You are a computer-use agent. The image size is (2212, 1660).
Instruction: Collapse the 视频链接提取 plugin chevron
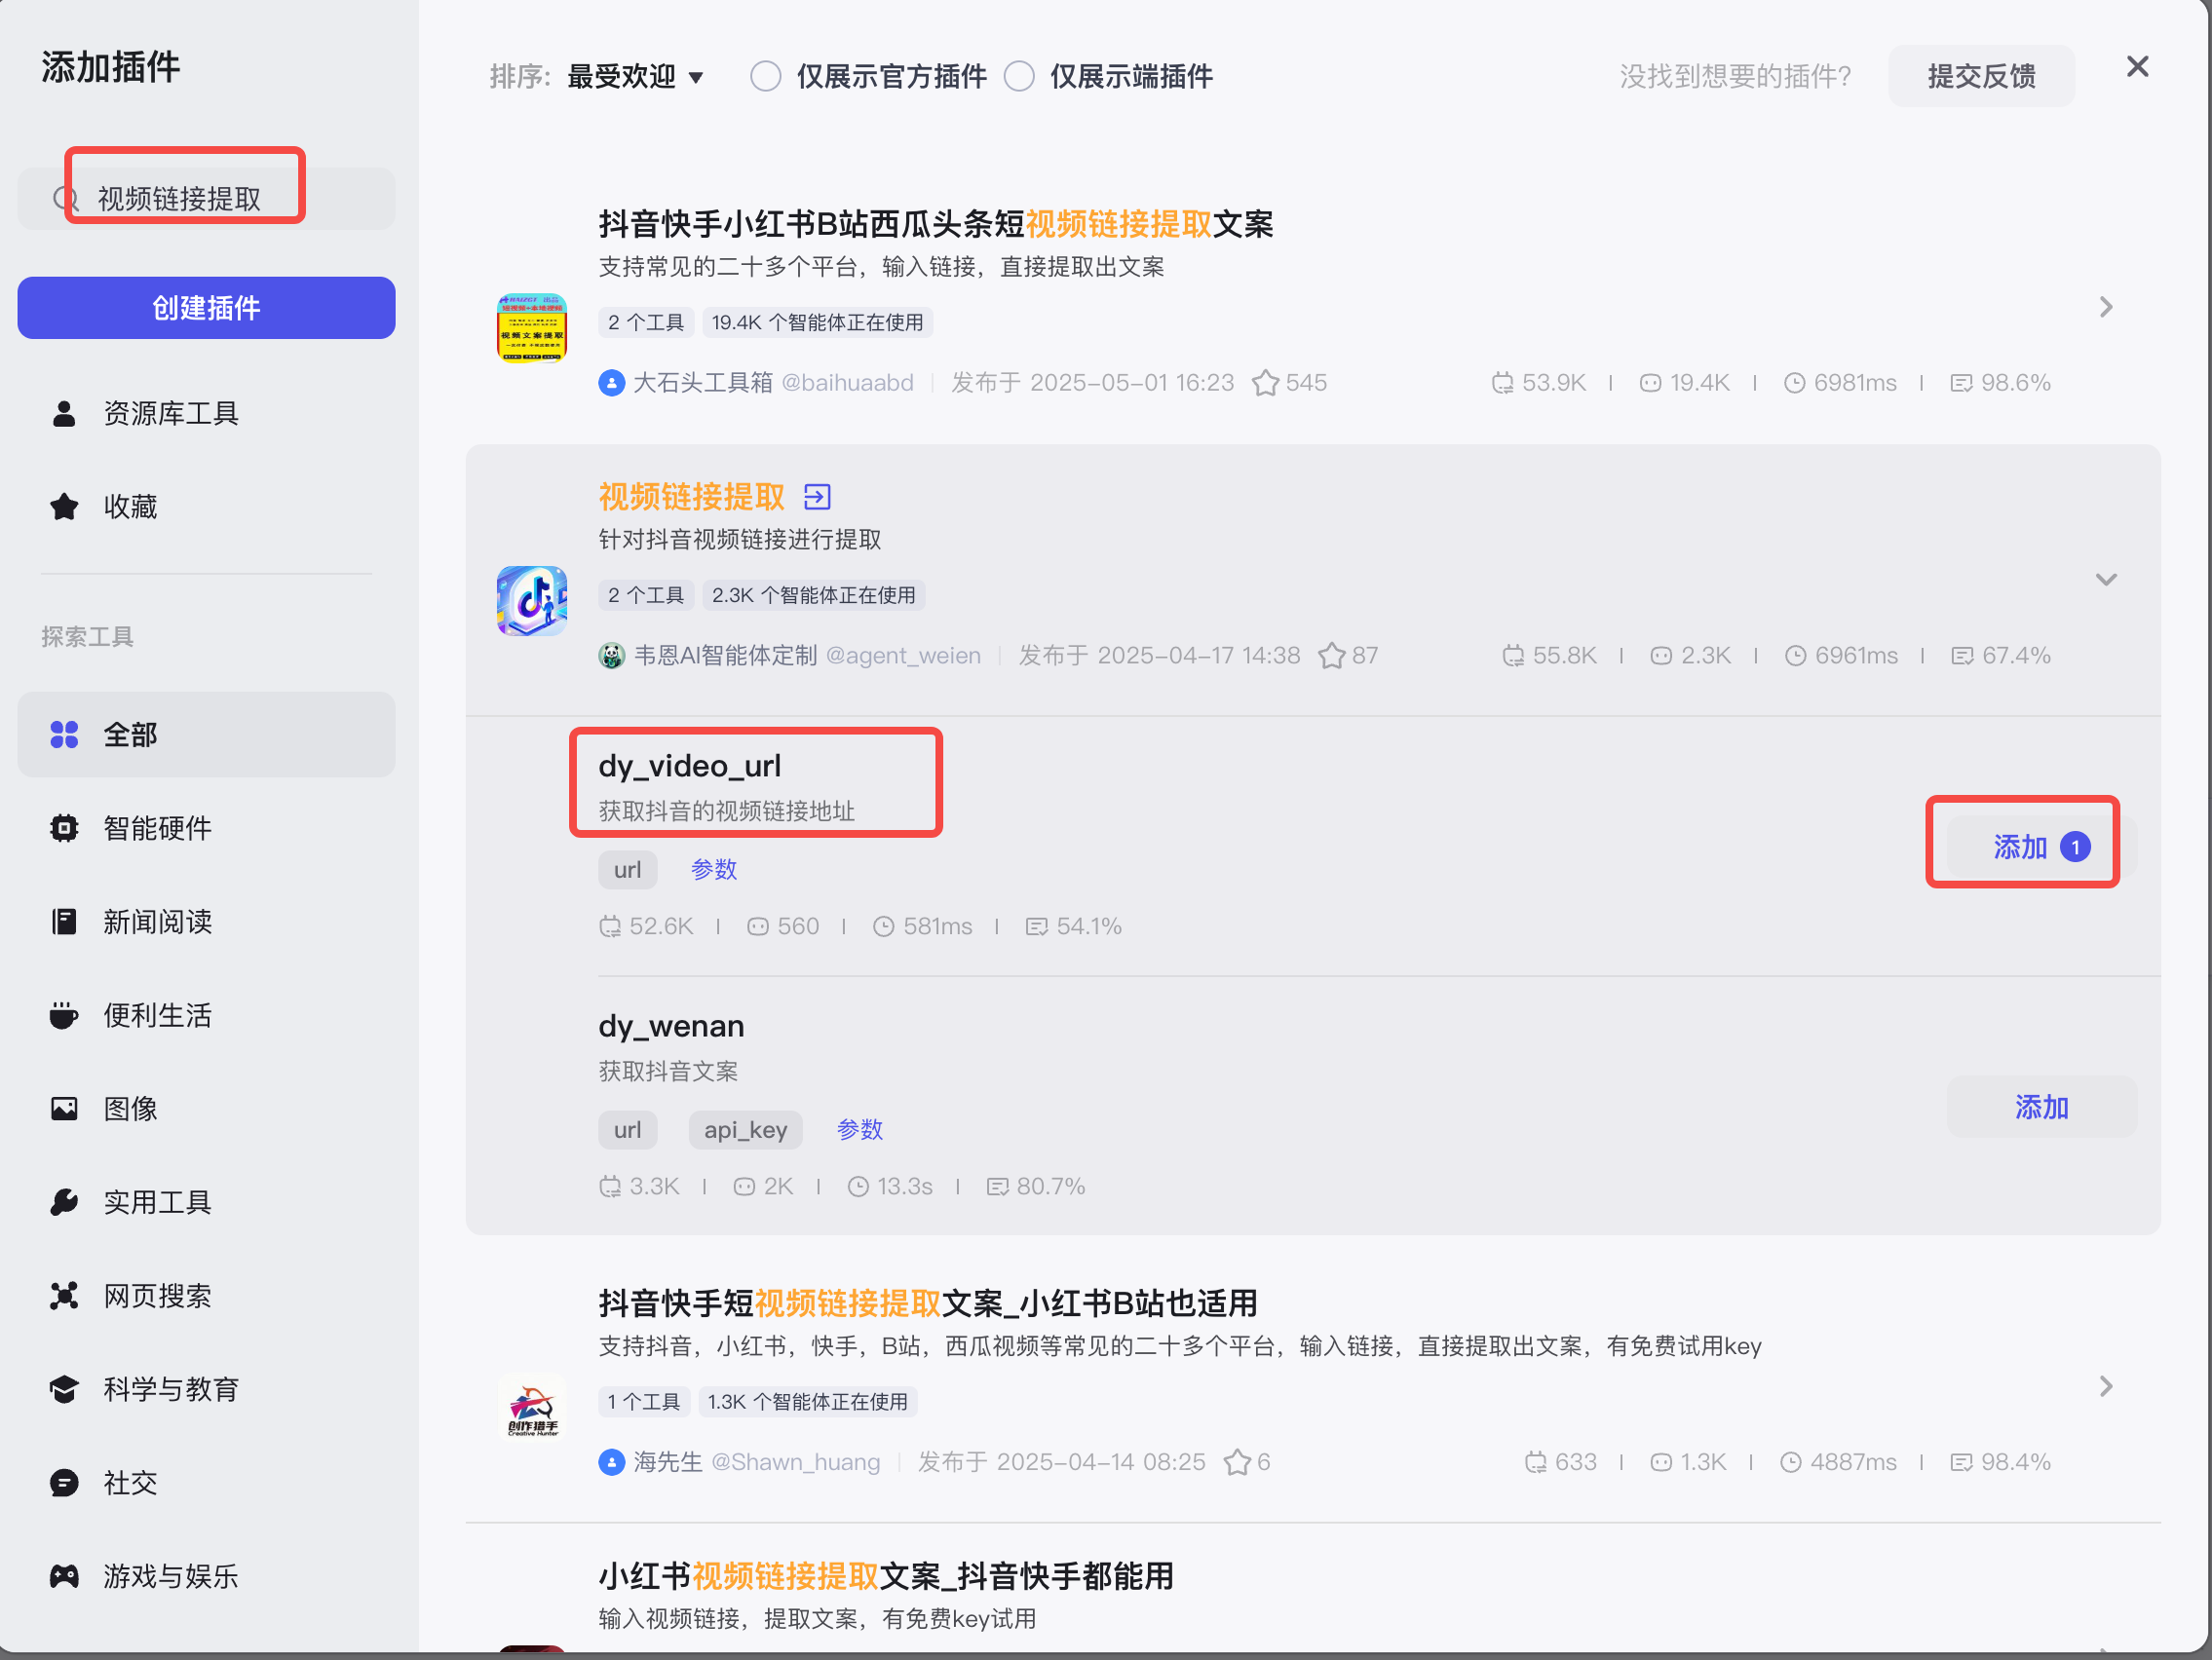[2106, 580]
